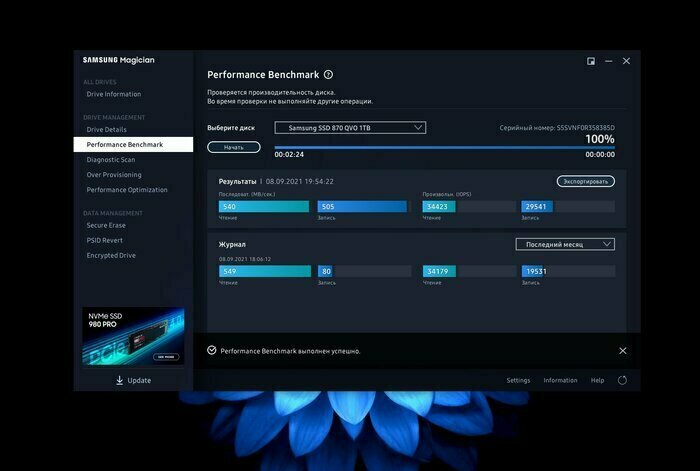Click the Update download icon

pyautogui.click(x=119, y=380)
